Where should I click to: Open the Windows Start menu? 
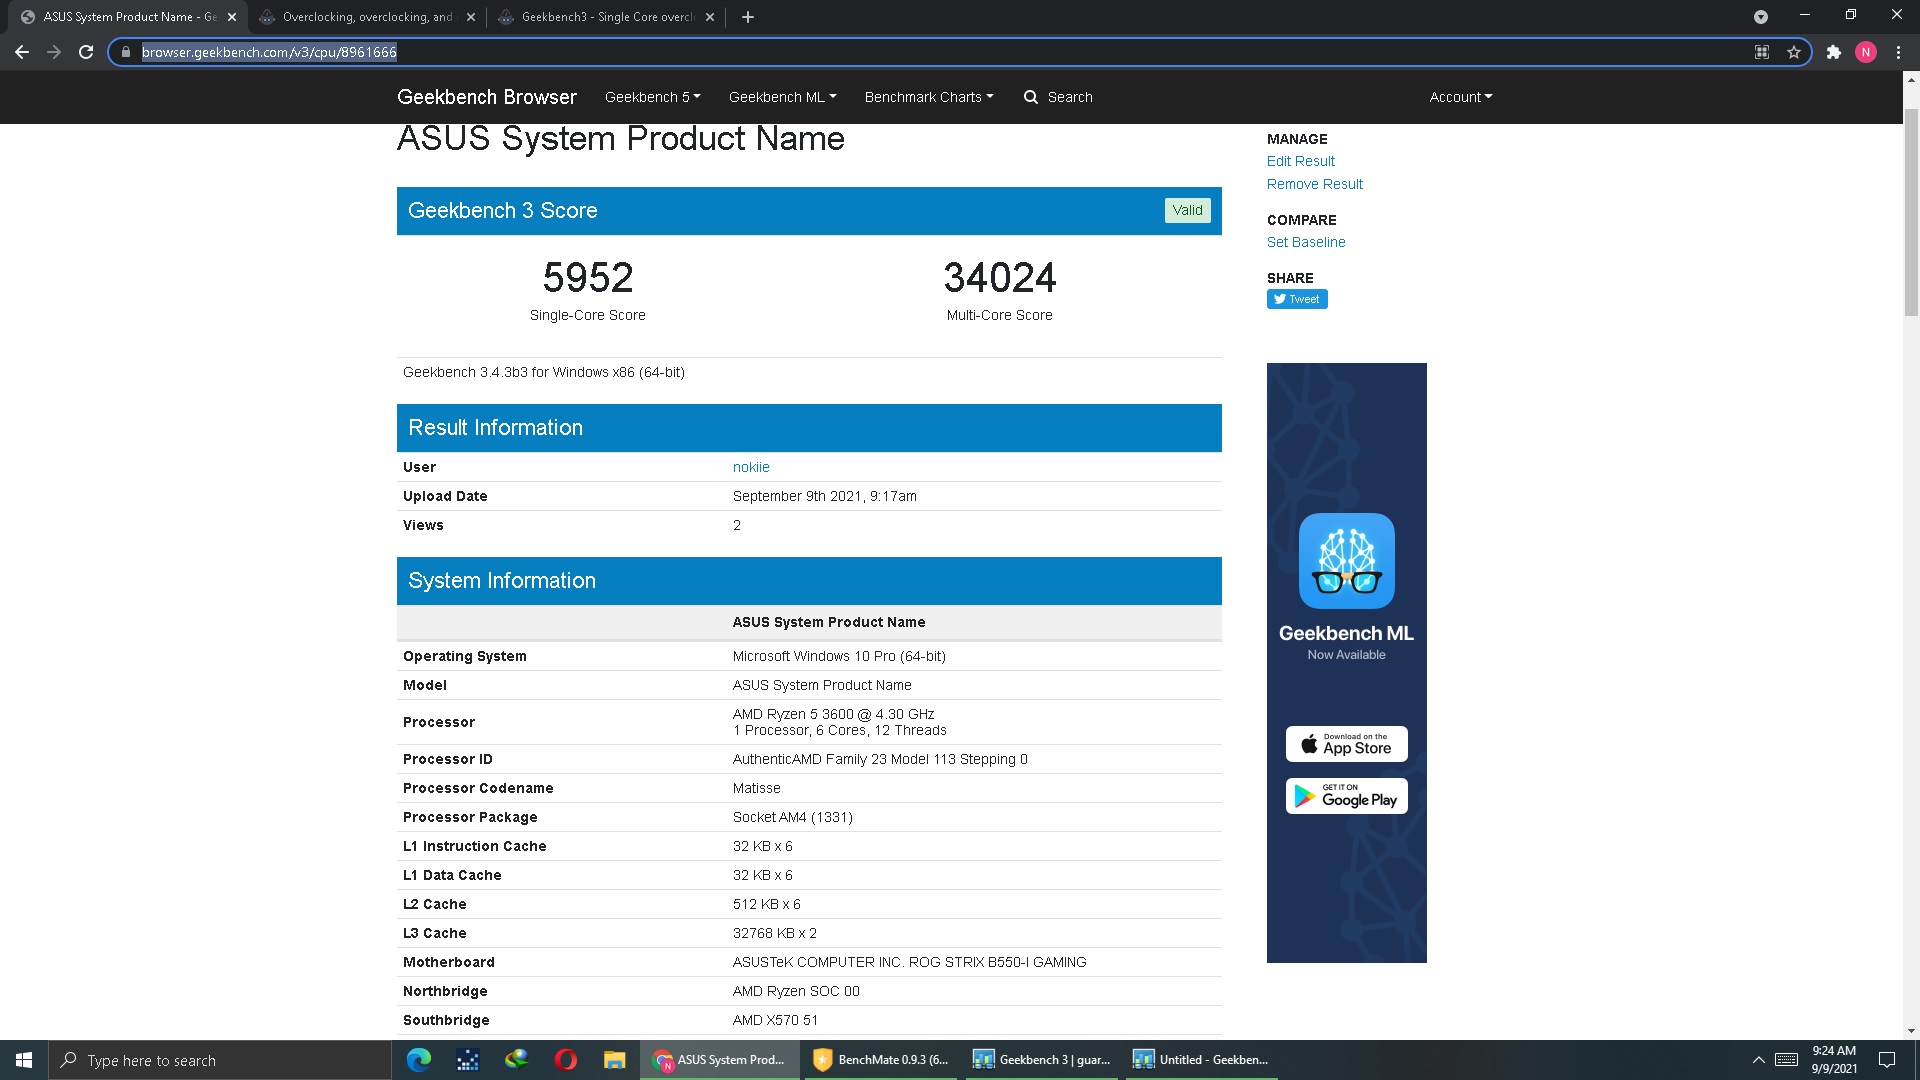click(x=24, y=1060)
